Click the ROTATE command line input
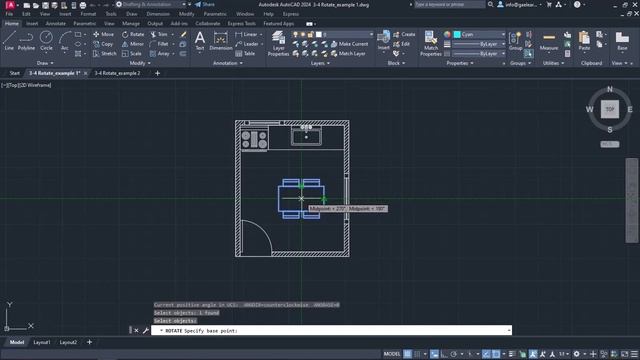 [x=331, y=330]
